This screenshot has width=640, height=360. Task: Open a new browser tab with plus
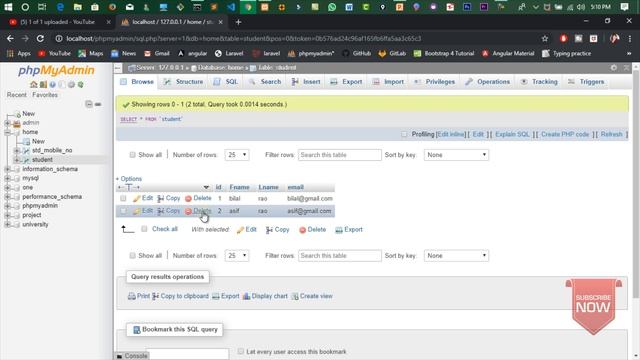tap(238, 22)
